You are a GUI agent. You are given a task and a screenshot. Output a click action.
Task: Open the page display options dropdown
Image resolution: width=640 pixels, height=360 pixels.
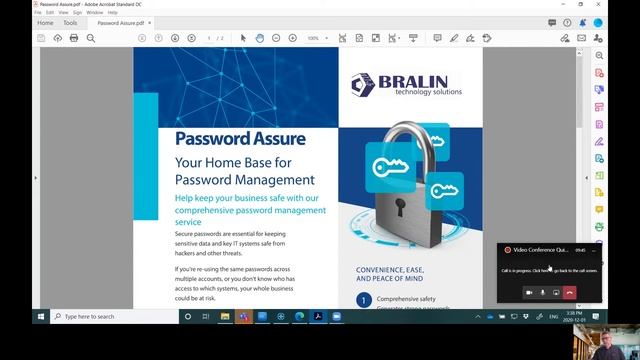[393, 38]
